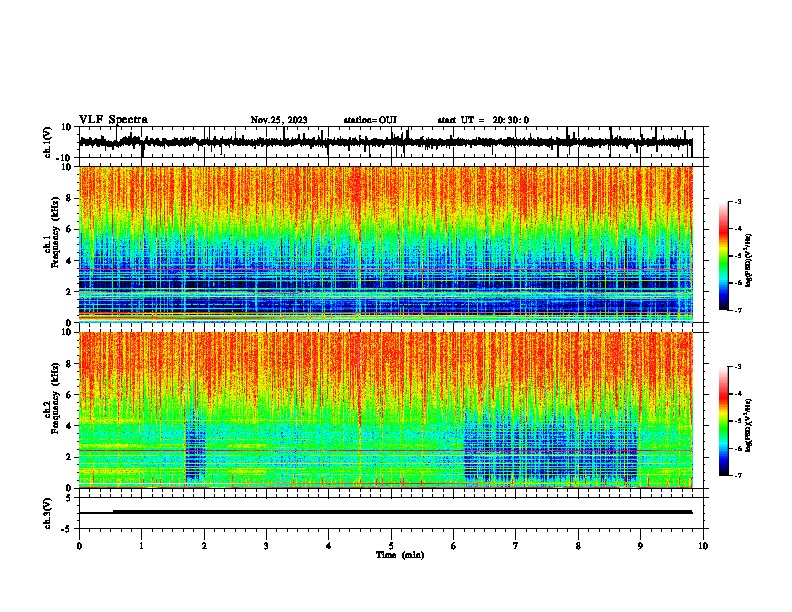Screen dimensions: 792x612
Task: Click the "-5" tick label of ch.3(V)
Action: pos(68,529)
